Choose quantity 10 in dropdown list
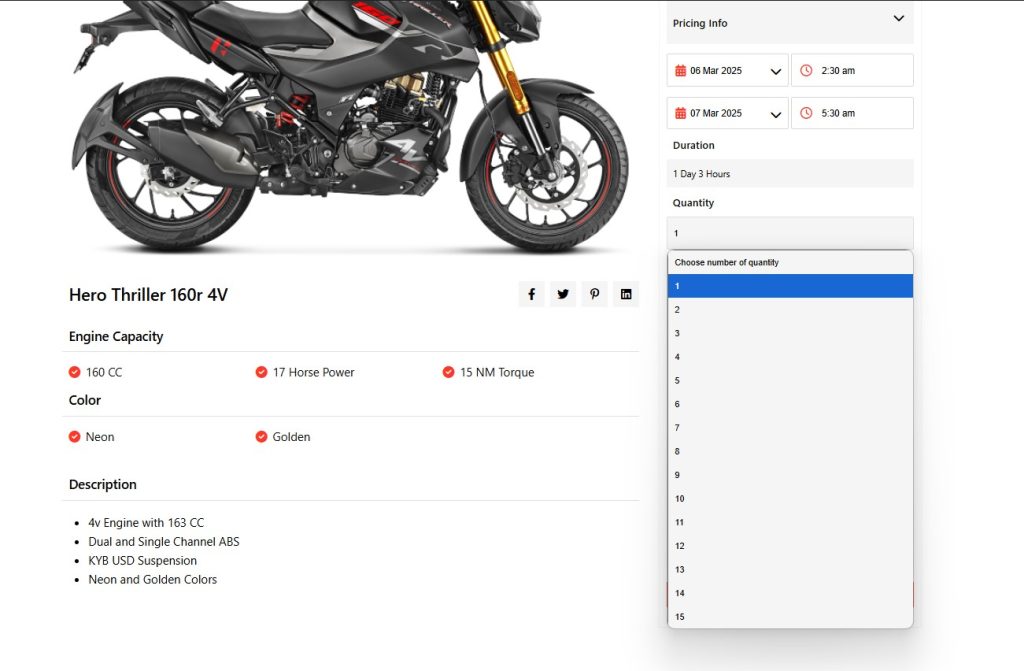Viewport: 1024px width, 671px height. coord(790,498)
